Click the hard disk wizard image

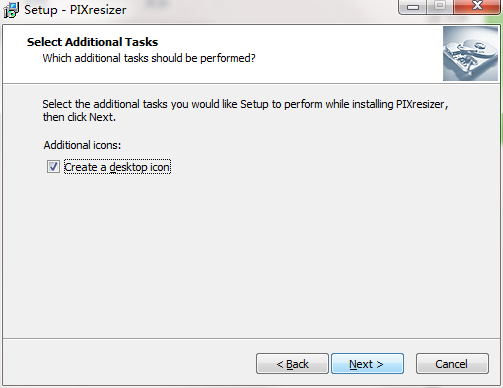470,54
